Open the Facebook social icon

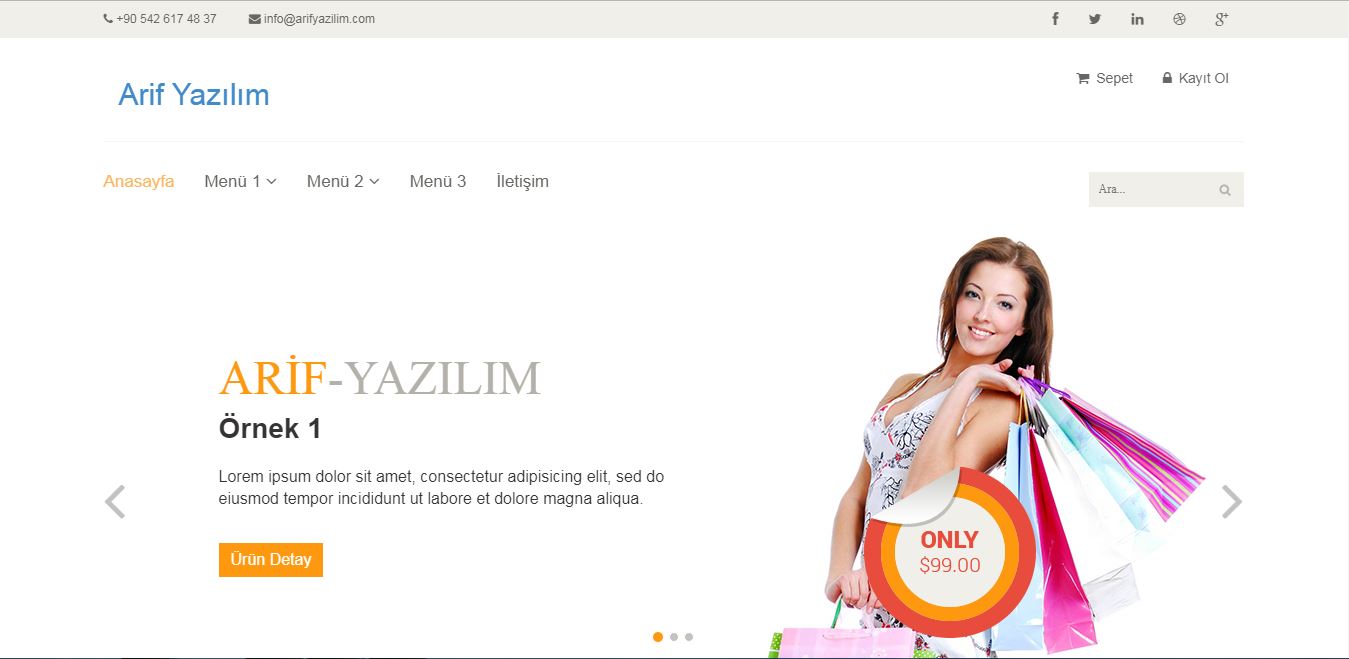pos(1055,19)
